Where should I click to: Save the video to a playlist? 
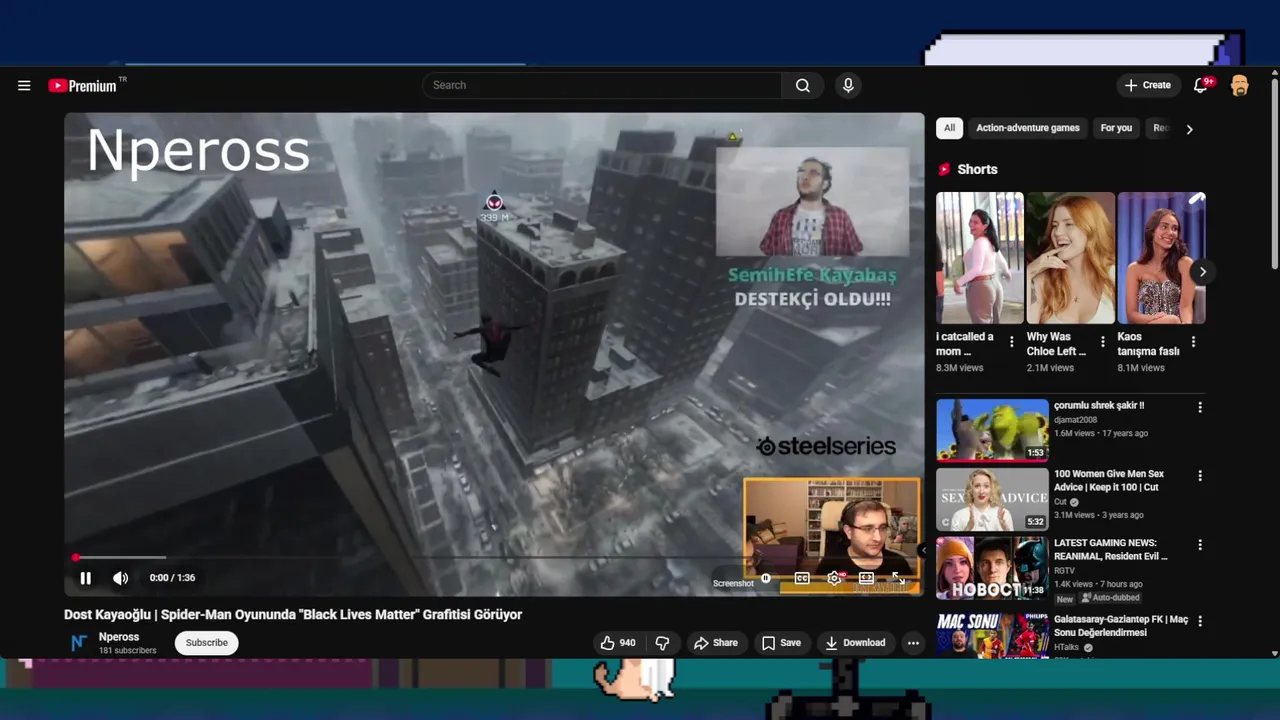pos(781,643)
